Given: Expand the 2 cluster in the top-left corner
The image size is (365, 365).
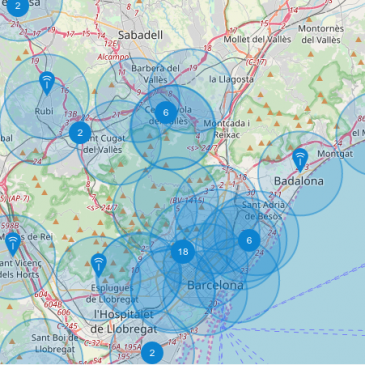Looking at the screenshot, I should (18, 6).
